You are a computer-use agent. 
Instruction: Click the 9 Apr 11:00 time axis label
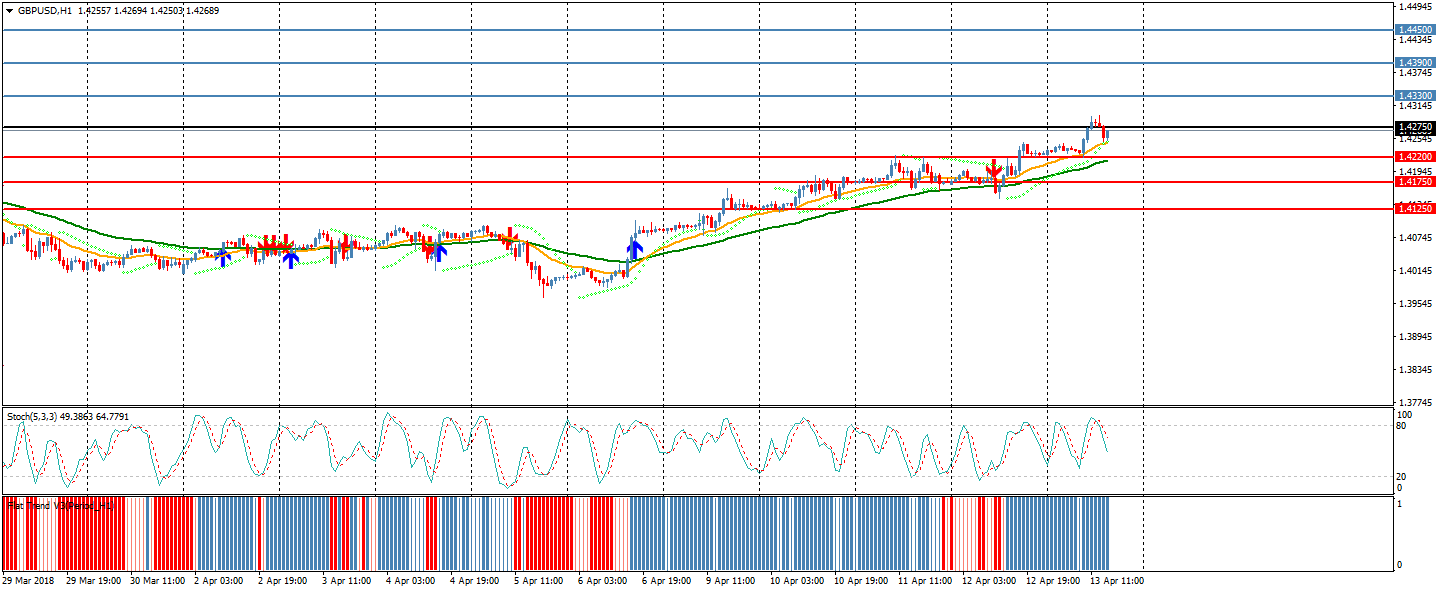click(732, 580)
